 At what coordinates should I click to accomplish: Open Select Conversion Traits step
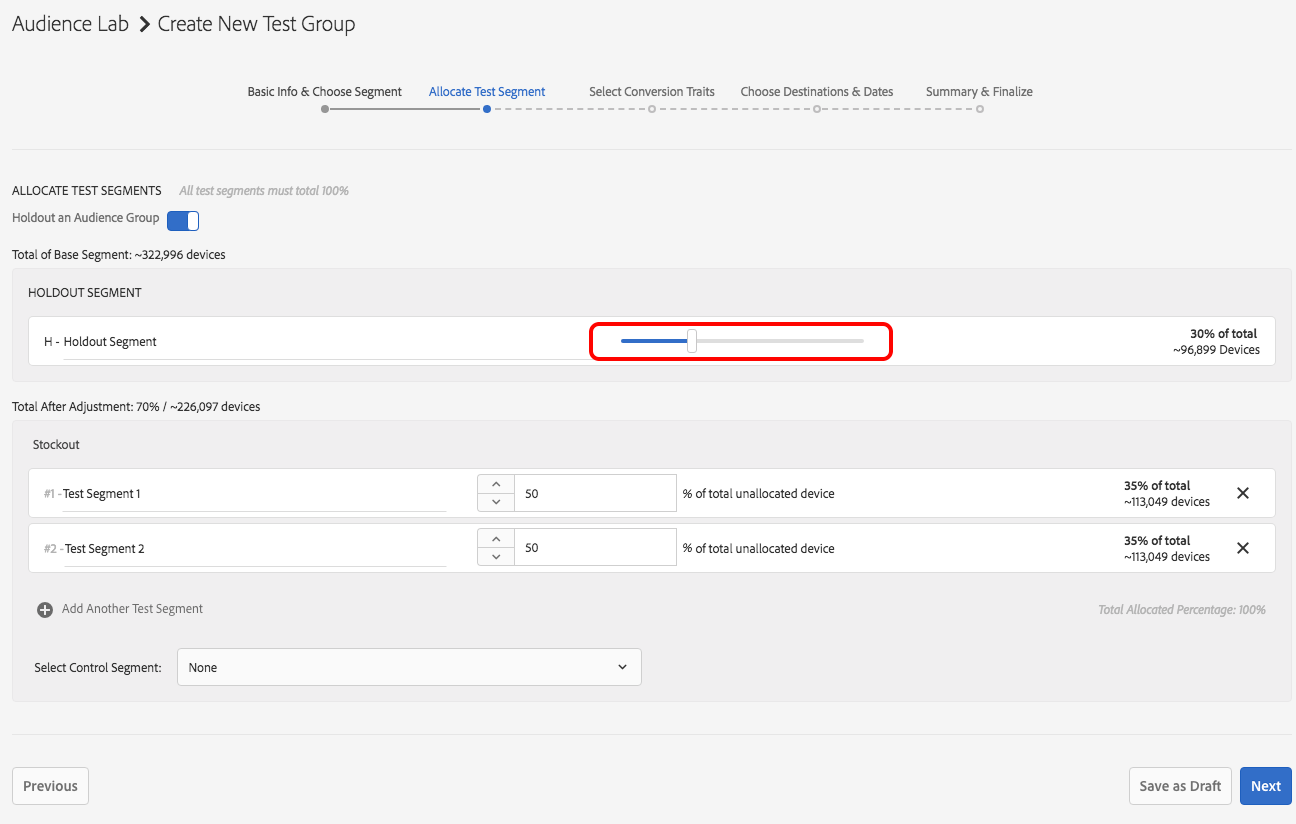(652, 92)
